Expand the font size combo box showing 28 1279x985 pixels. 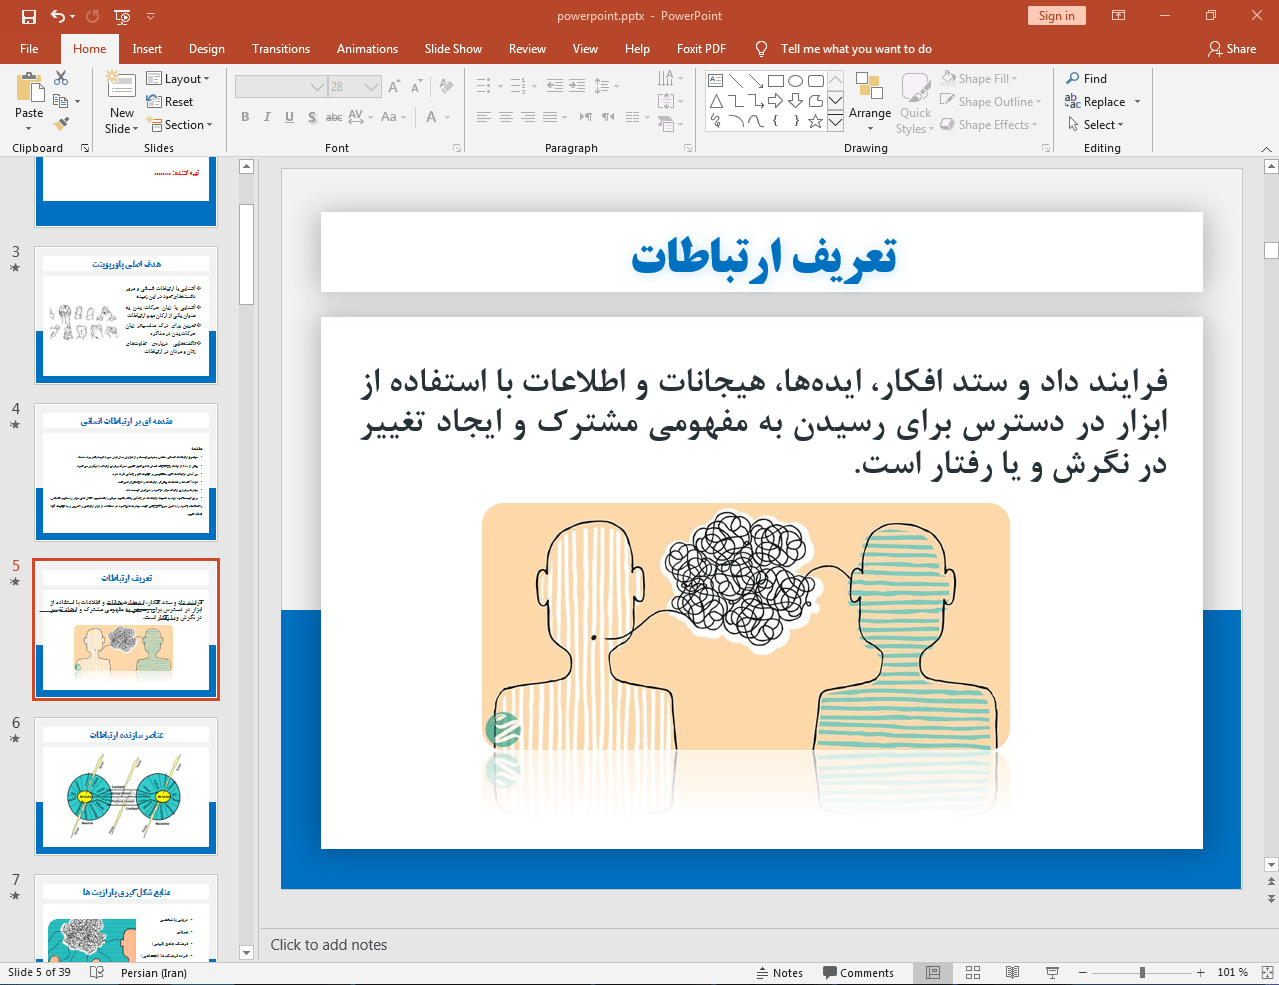[x=372, y=87]
